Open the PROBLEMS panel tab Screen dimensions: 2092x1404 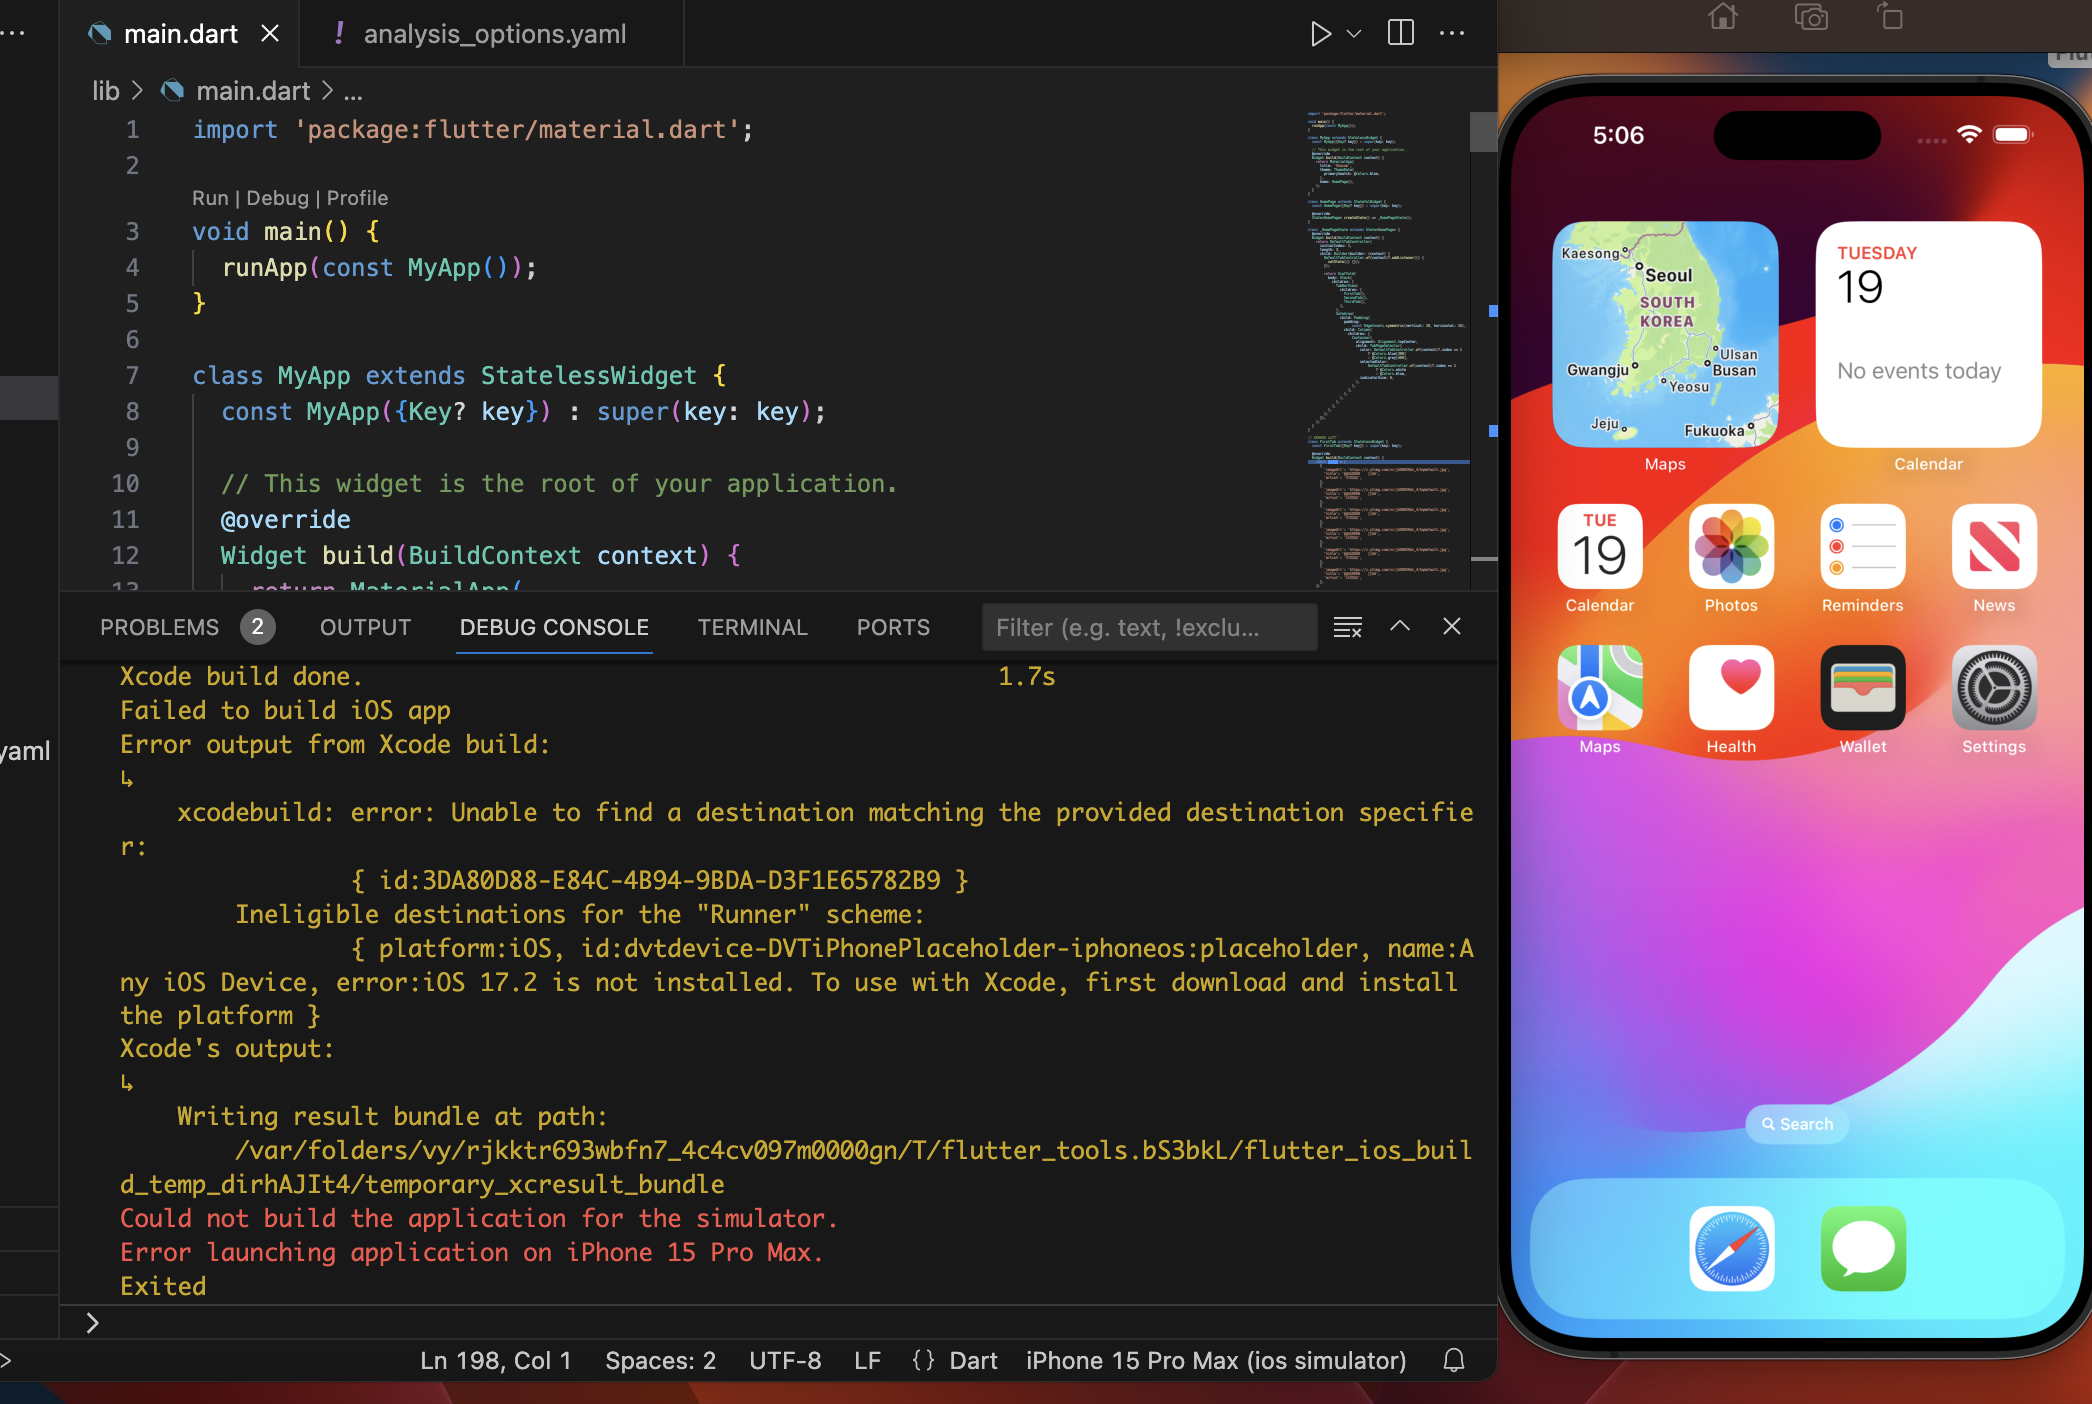tap(159, 627)
